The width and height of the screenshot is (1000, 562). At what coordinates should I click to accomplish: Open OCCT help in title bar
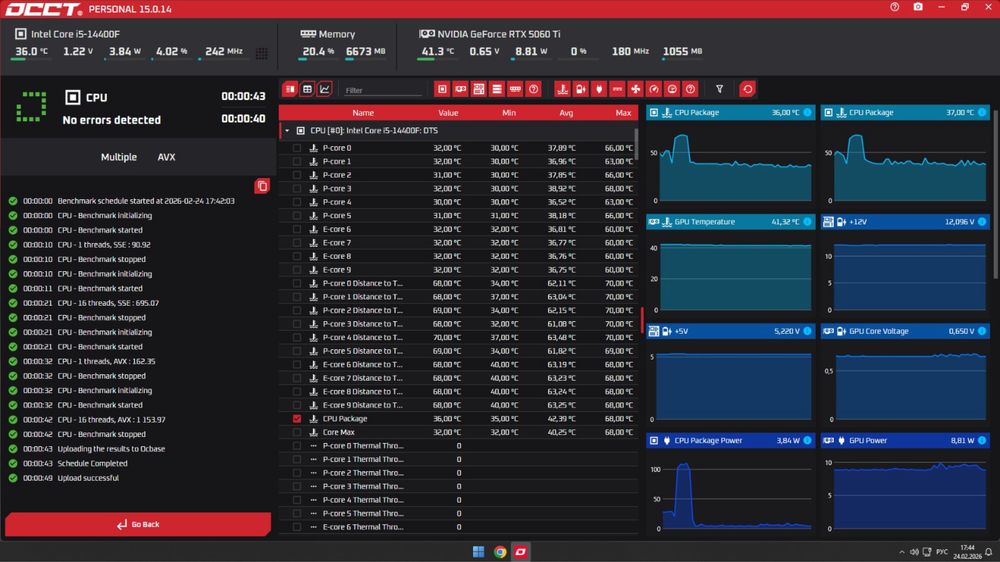click(x=895, y=7)
